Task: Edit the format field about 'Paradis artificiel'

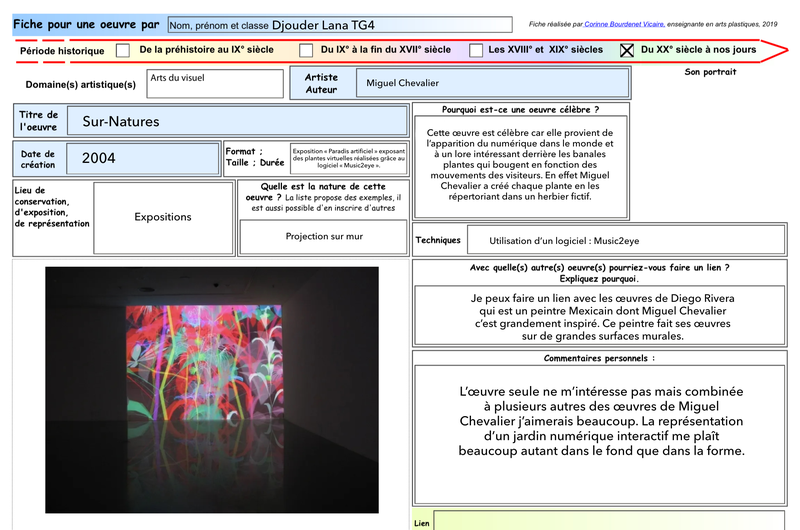Action: 348,158
